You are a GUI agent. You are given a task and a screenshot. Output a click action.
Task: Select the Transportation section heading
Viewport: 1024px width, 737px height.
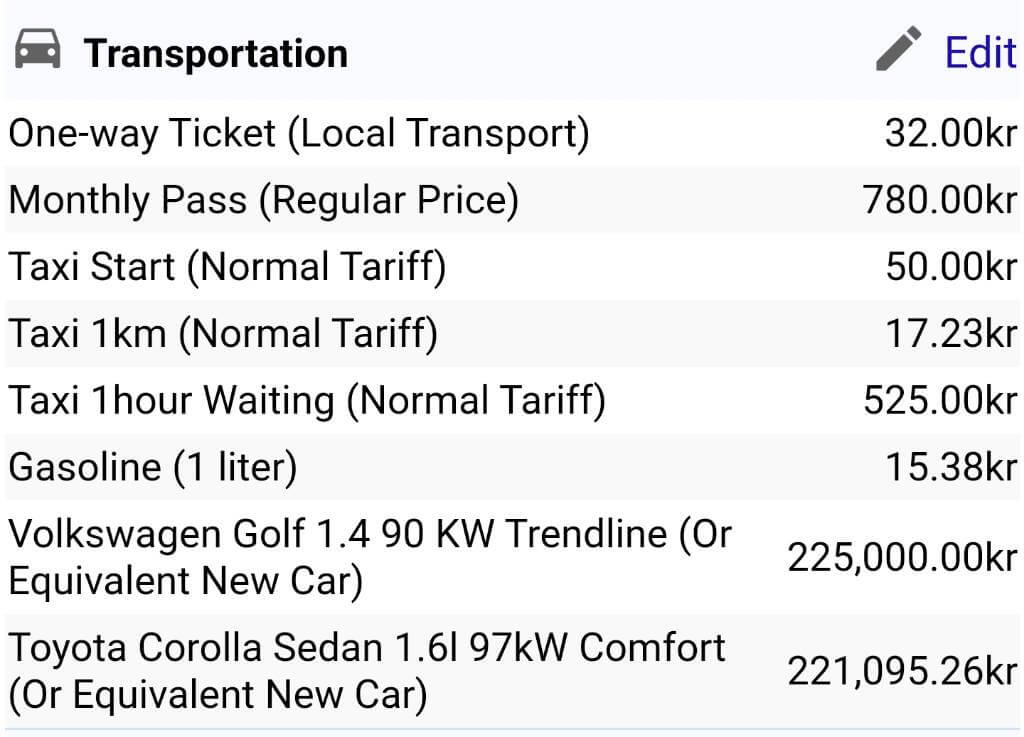[216, 53]
